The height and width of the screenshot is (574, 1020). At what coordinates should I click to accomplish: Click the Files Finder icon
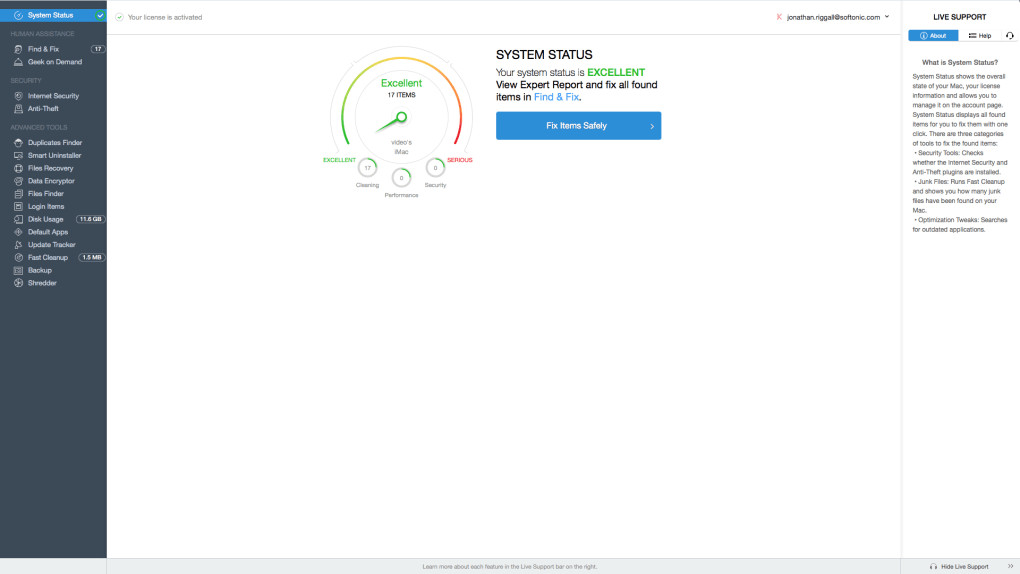18,193
